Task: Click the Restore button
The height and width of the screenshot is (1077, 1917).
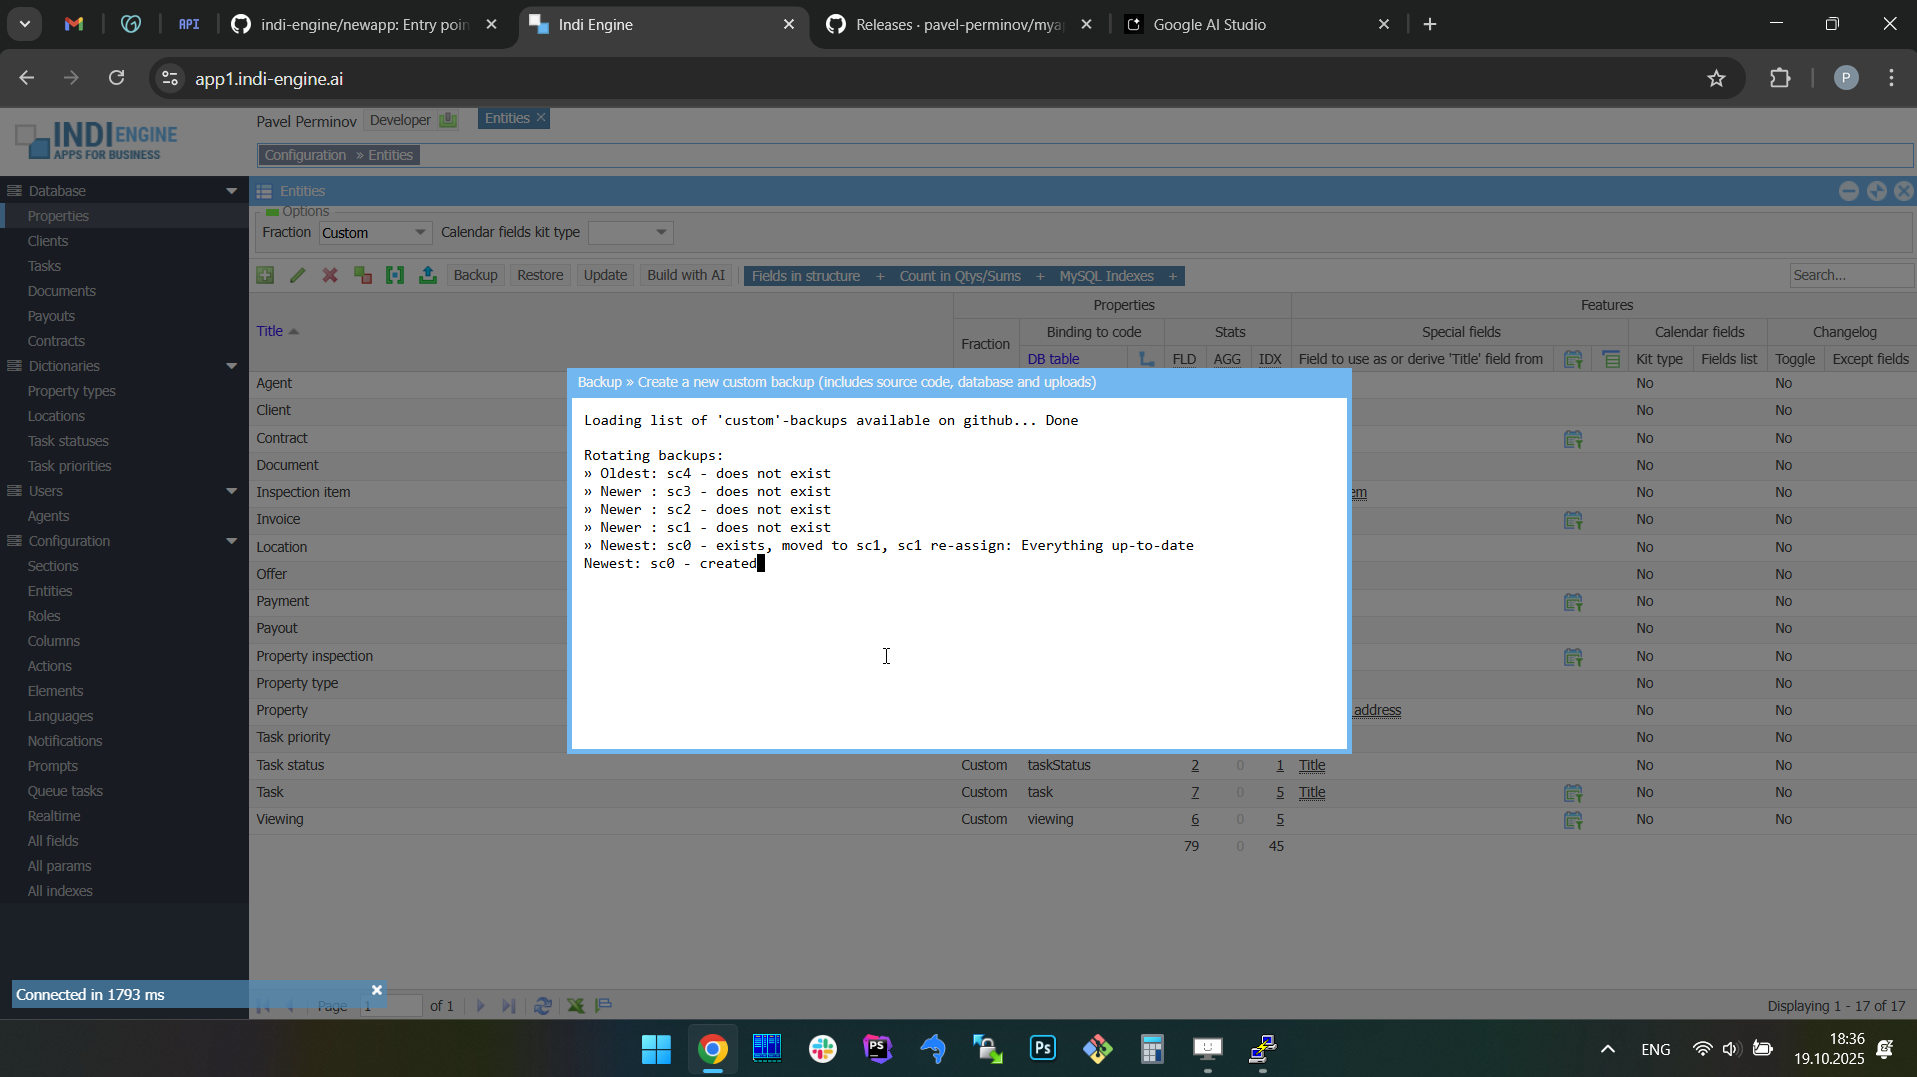Action: 540,276
